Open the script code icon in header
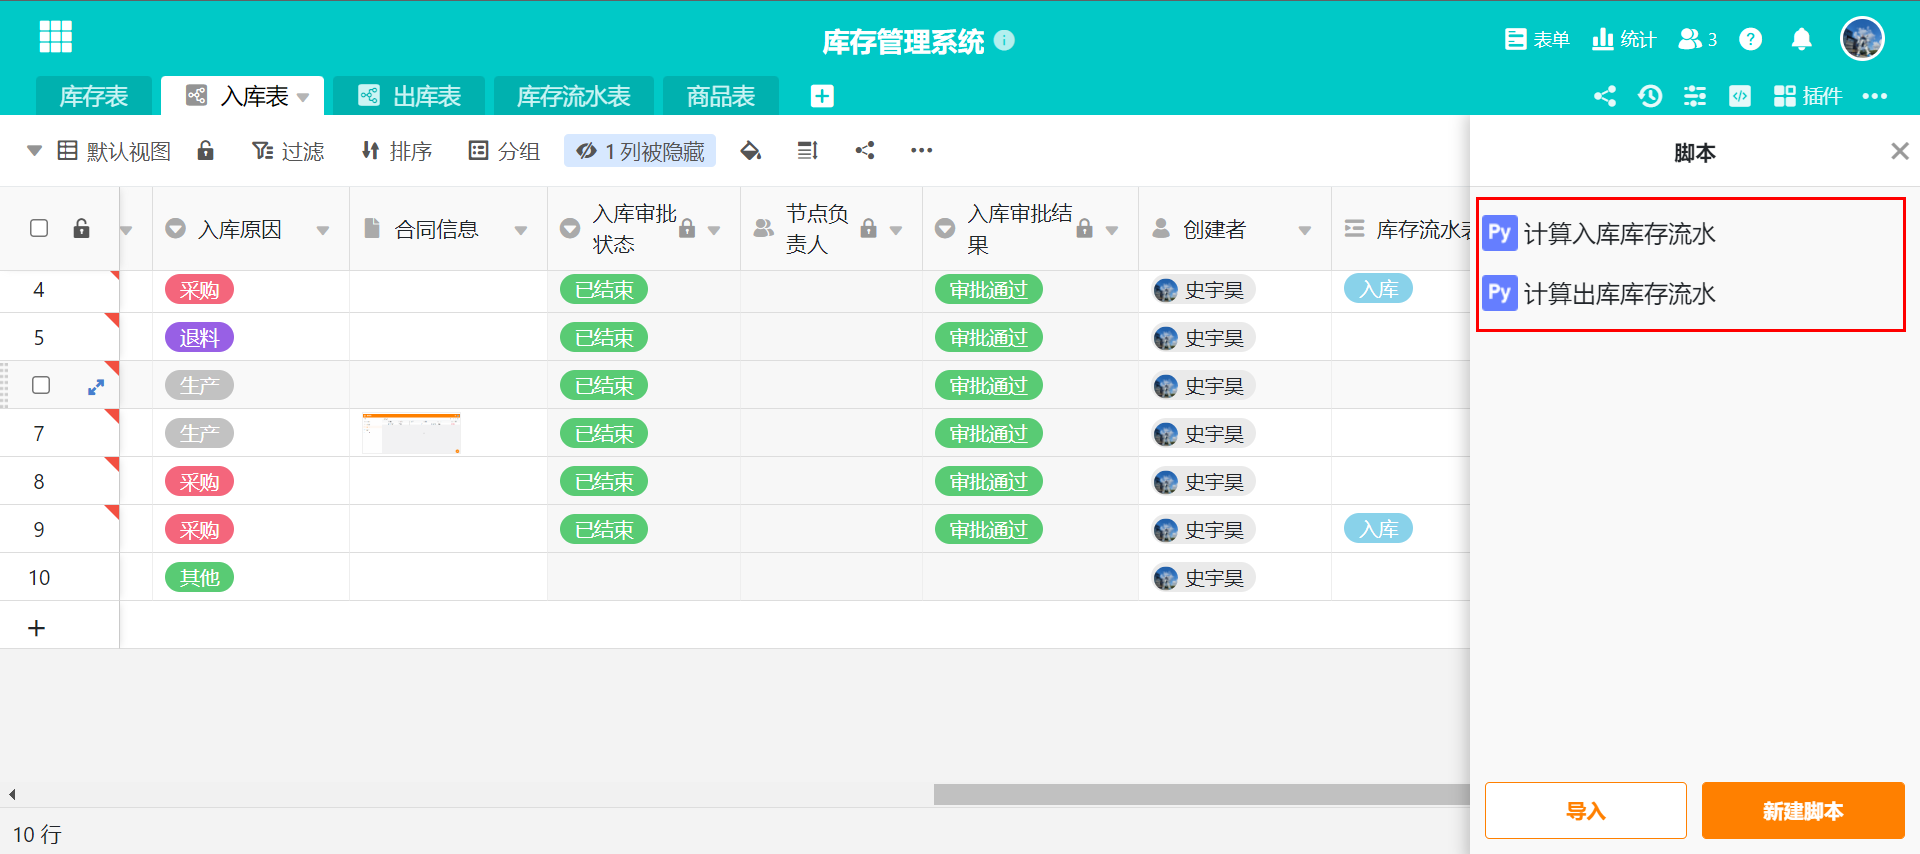1920x854 pixels. point(1740,96)
